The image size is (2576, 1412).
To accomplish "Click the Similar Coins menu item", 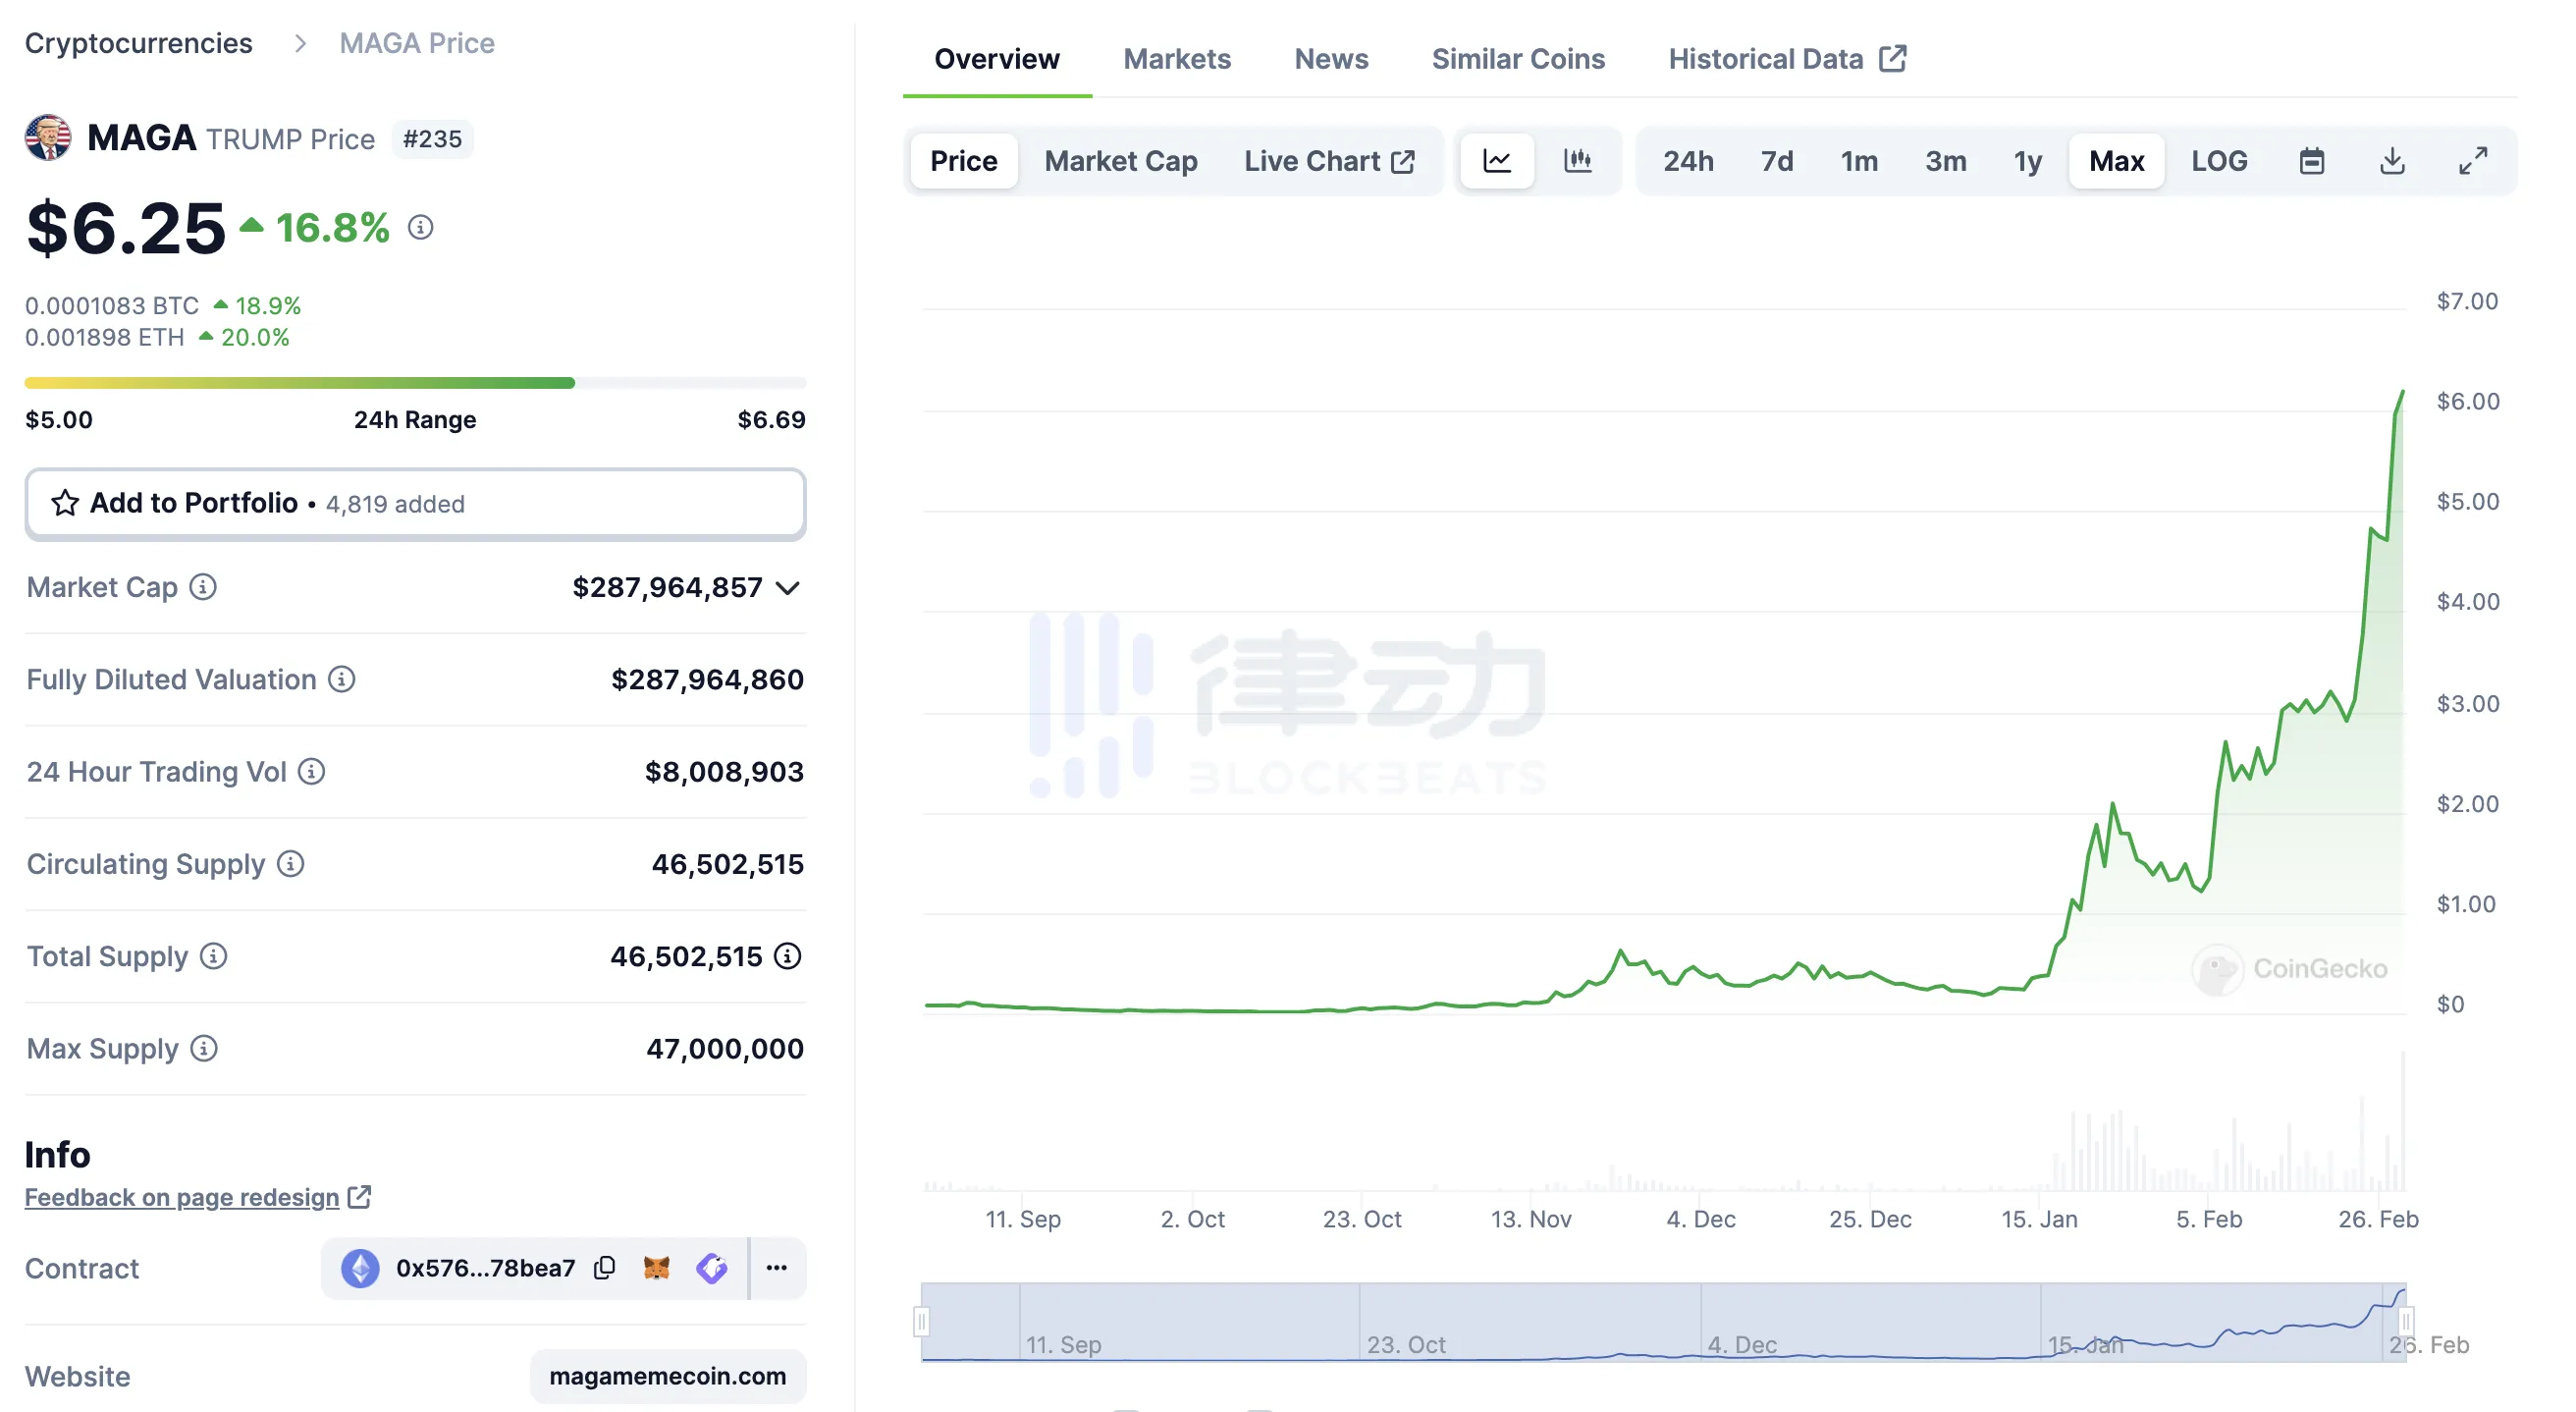I will pyautogui.click(x=1518, y=56).
